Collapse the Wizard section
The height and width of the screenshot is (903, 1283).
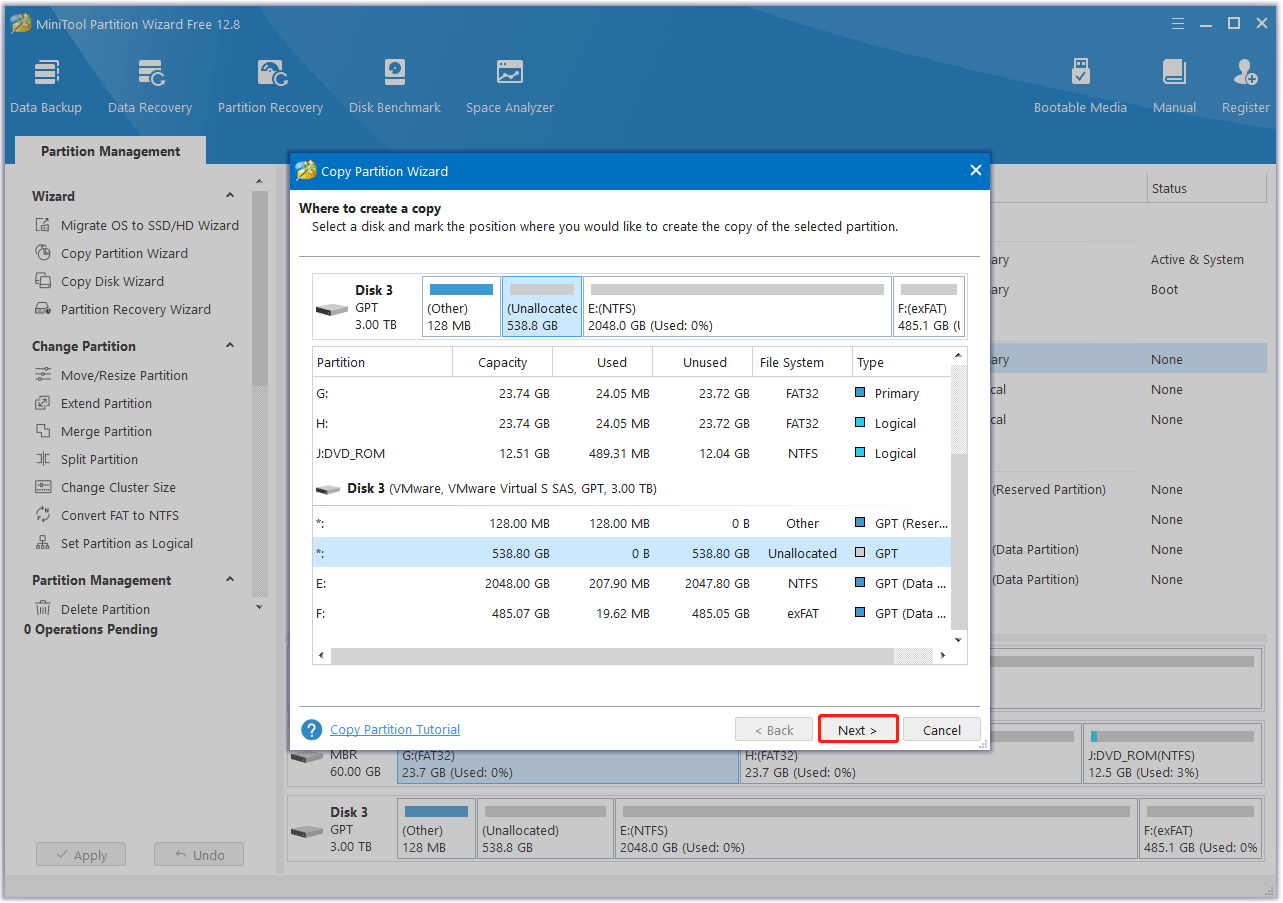[x=230, y=196]
